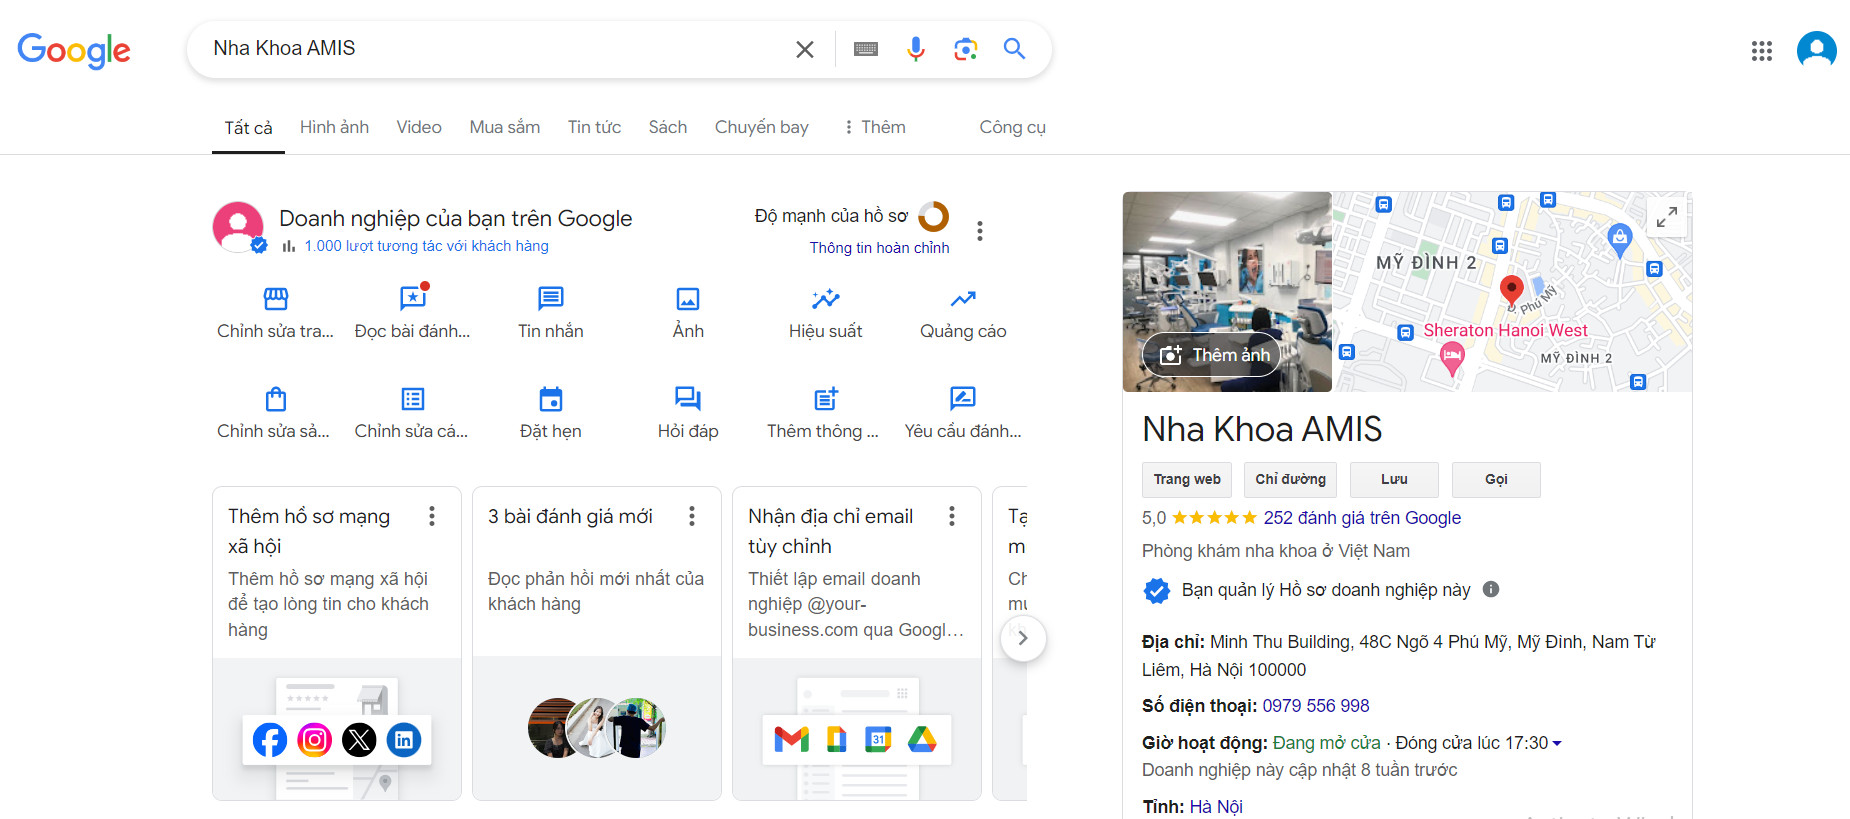Open options for Nhận địa chỉ email card
Image resolution: width=1850 pixels, height=819 pixels.
(952, 516)
